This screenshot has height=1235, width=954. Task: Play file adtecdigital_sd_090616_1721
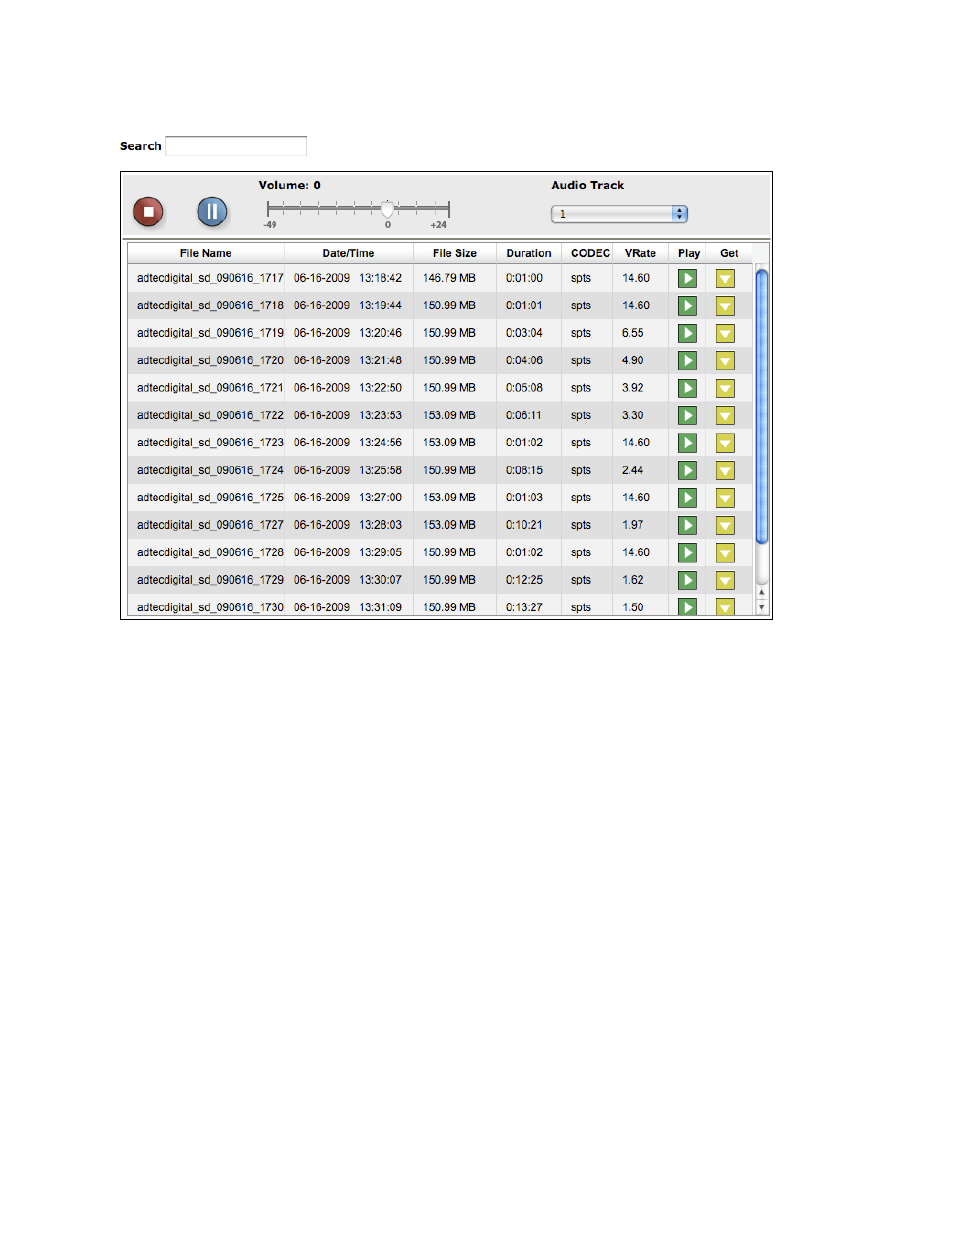[688, 388]
